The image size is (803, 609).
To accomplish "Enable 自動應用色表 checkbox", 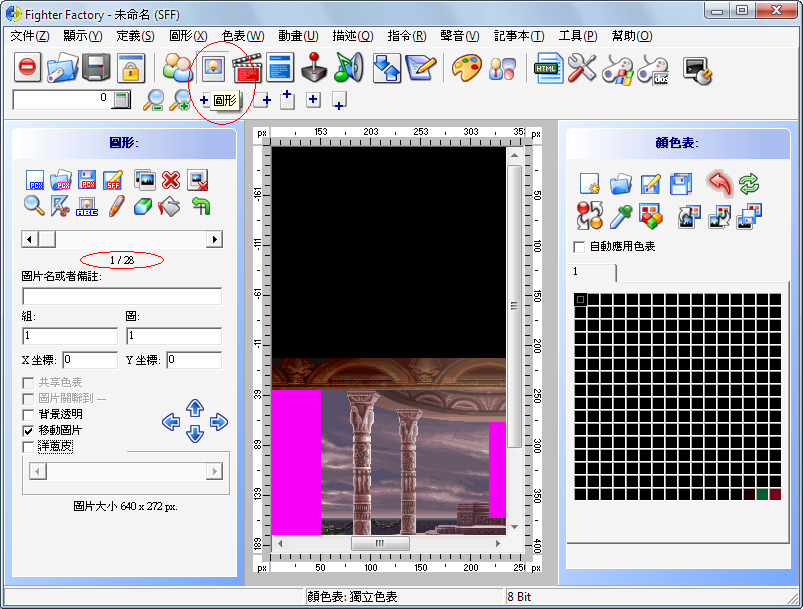I will (x=579, y=247).
